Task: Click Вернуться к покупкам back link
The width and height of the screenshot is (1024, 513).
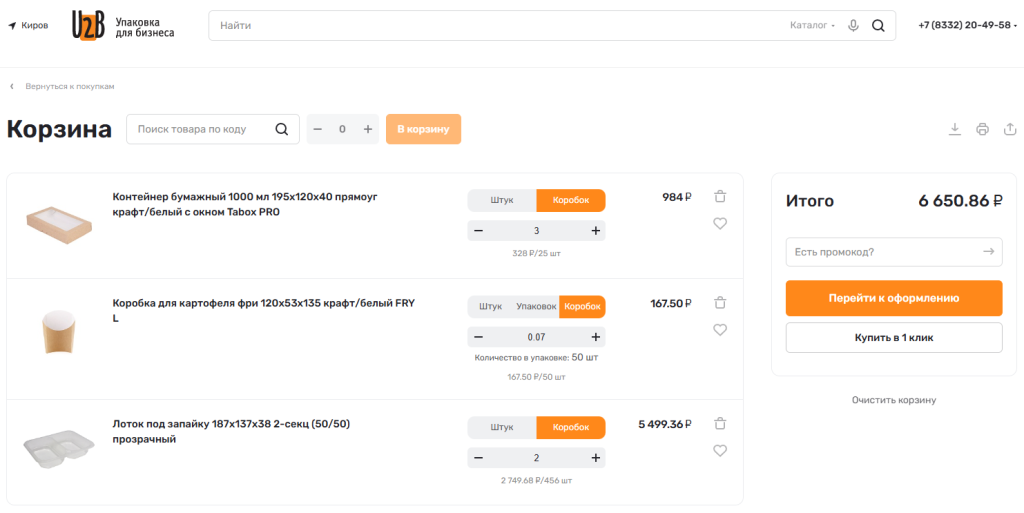Action: (x=69, y=87)
